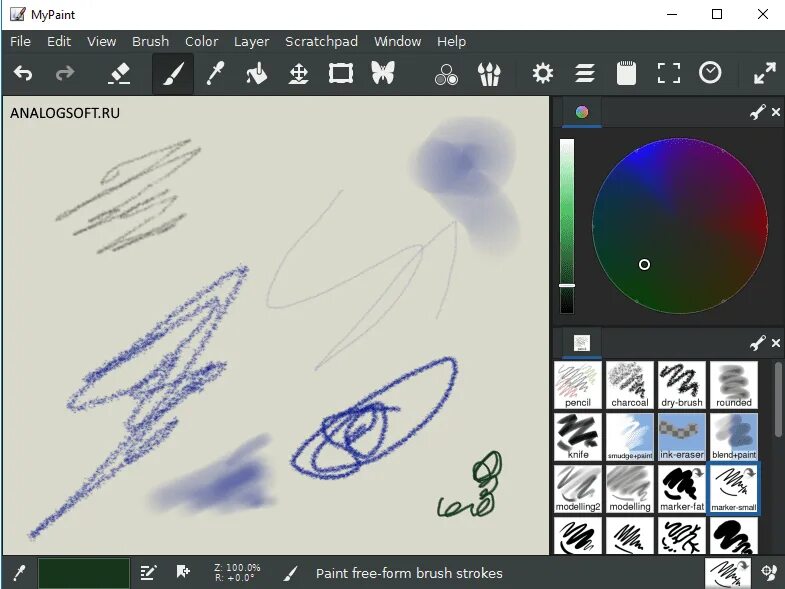
Task: Switch to the color wheel tab
Action: (582, 112)
